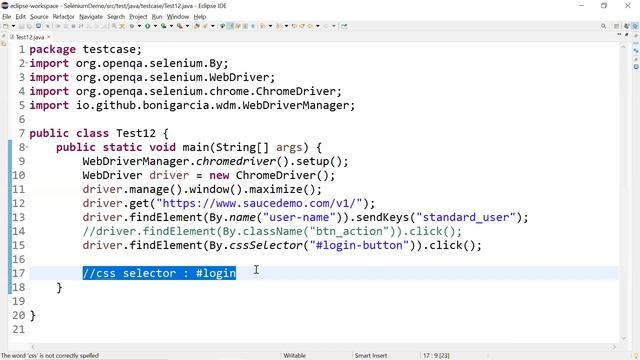Collapse the main method fold at line 8

click(27, 147)
